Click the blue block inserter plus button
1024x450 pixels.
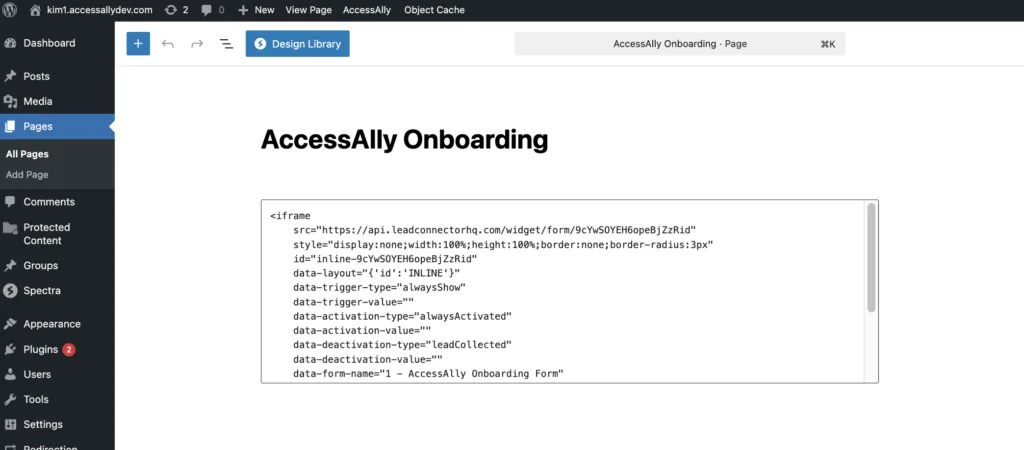pyautogui.click(x=138, y=44)
